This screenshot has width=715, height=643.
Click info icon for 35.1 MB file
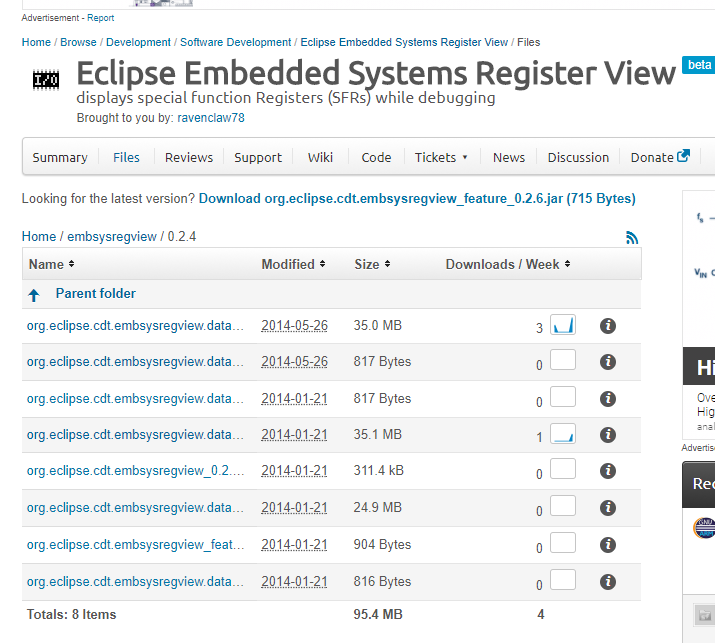pos(607,435)
